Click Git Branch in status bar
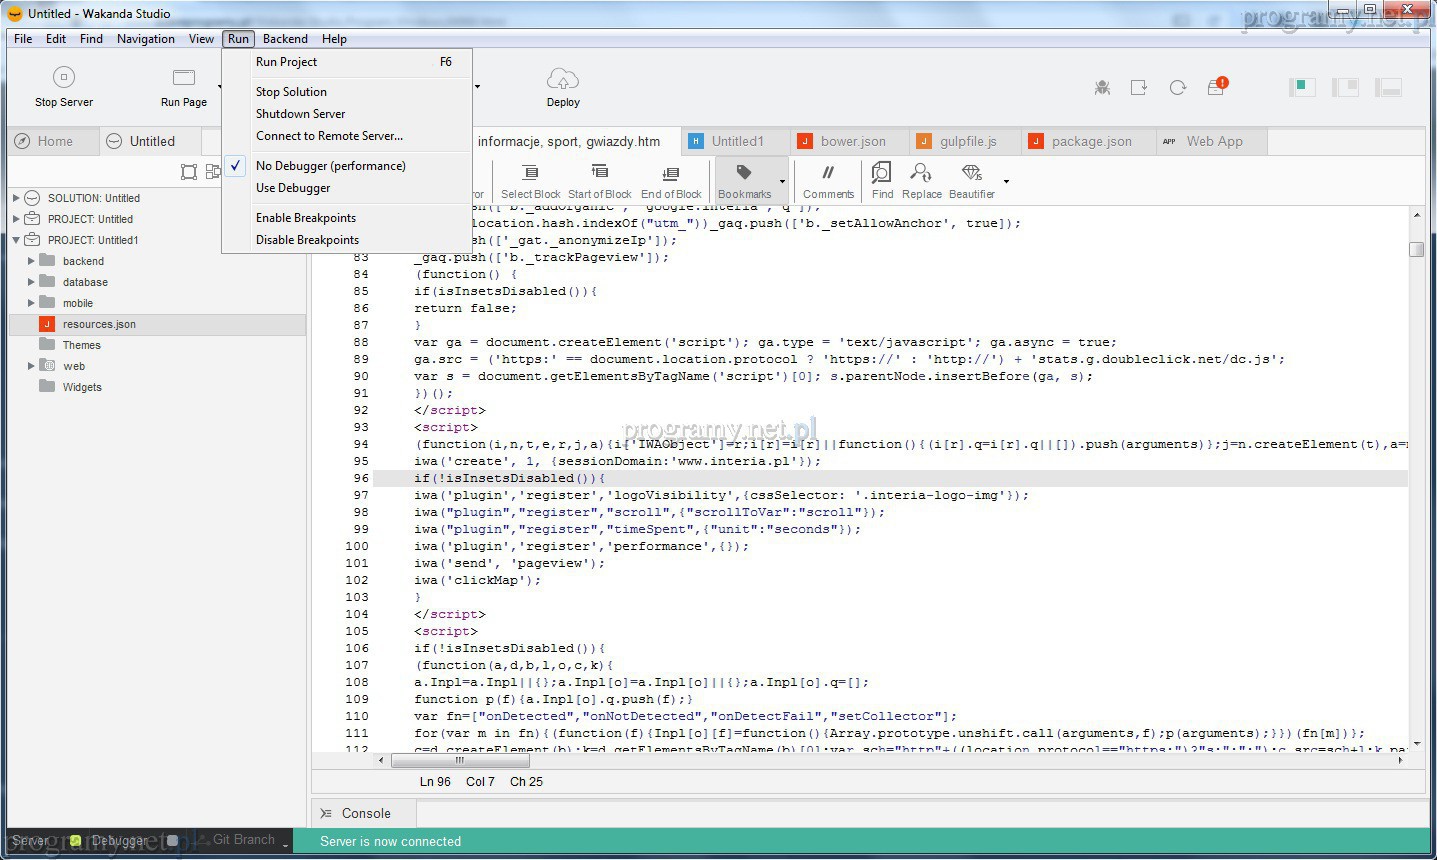Image resolution: width=1437 pixels, height=860 pixels. pos(243,840)
